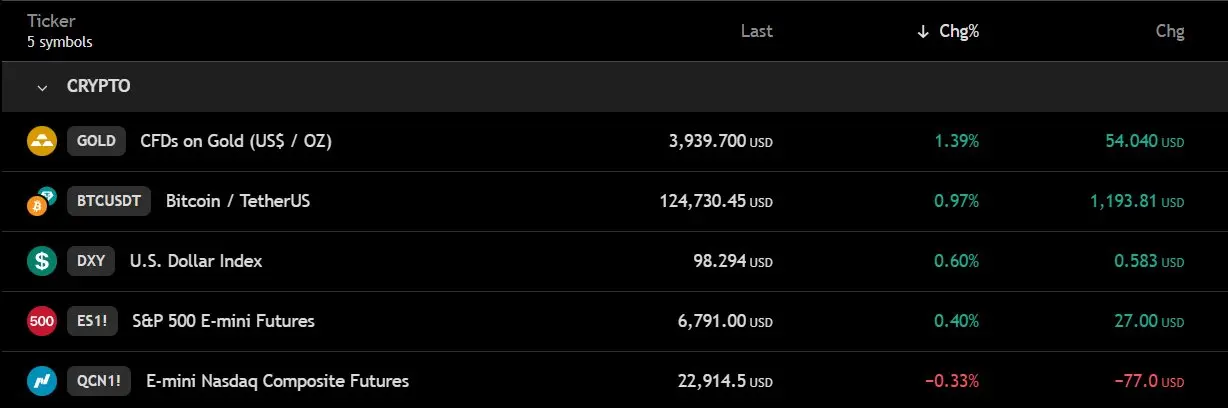Open CFDs on Gold (US$ / OZ) row
Screen dimensions: 1228x408
[614, 141]
